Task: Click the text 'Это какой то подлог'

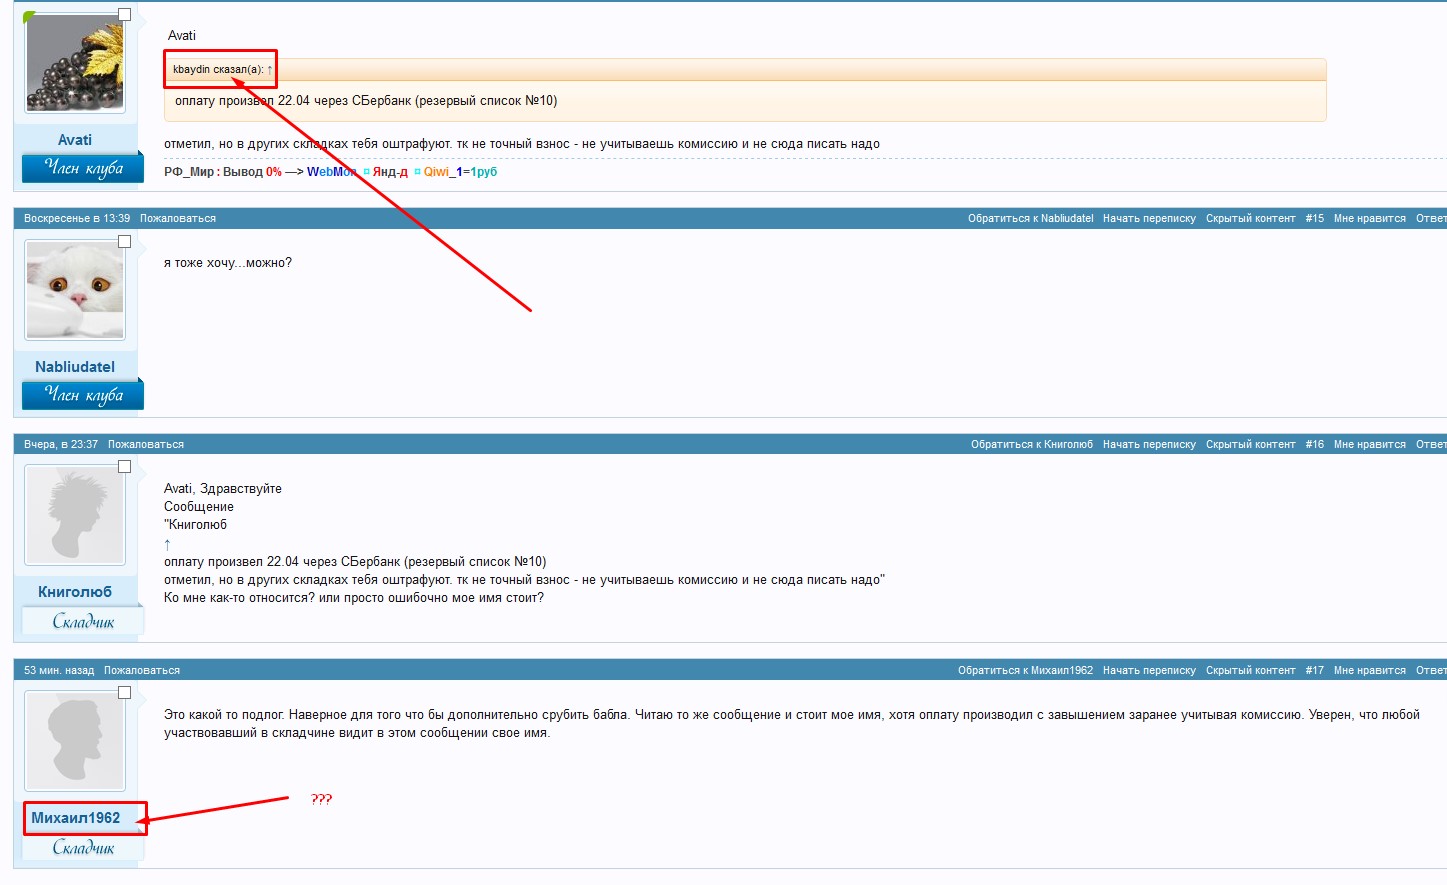Action: [x=225, y=715]
